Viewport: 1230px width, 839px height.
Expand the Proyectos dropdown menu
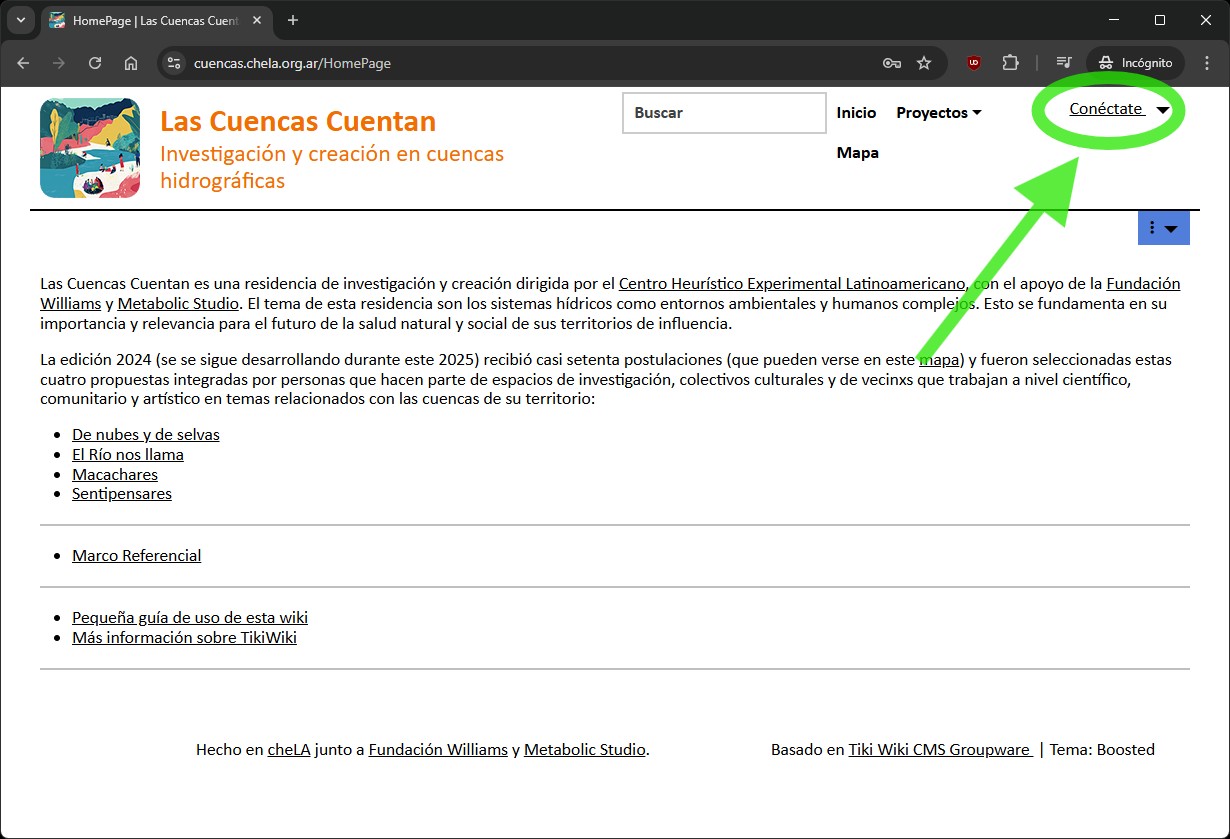click(938, 113)
